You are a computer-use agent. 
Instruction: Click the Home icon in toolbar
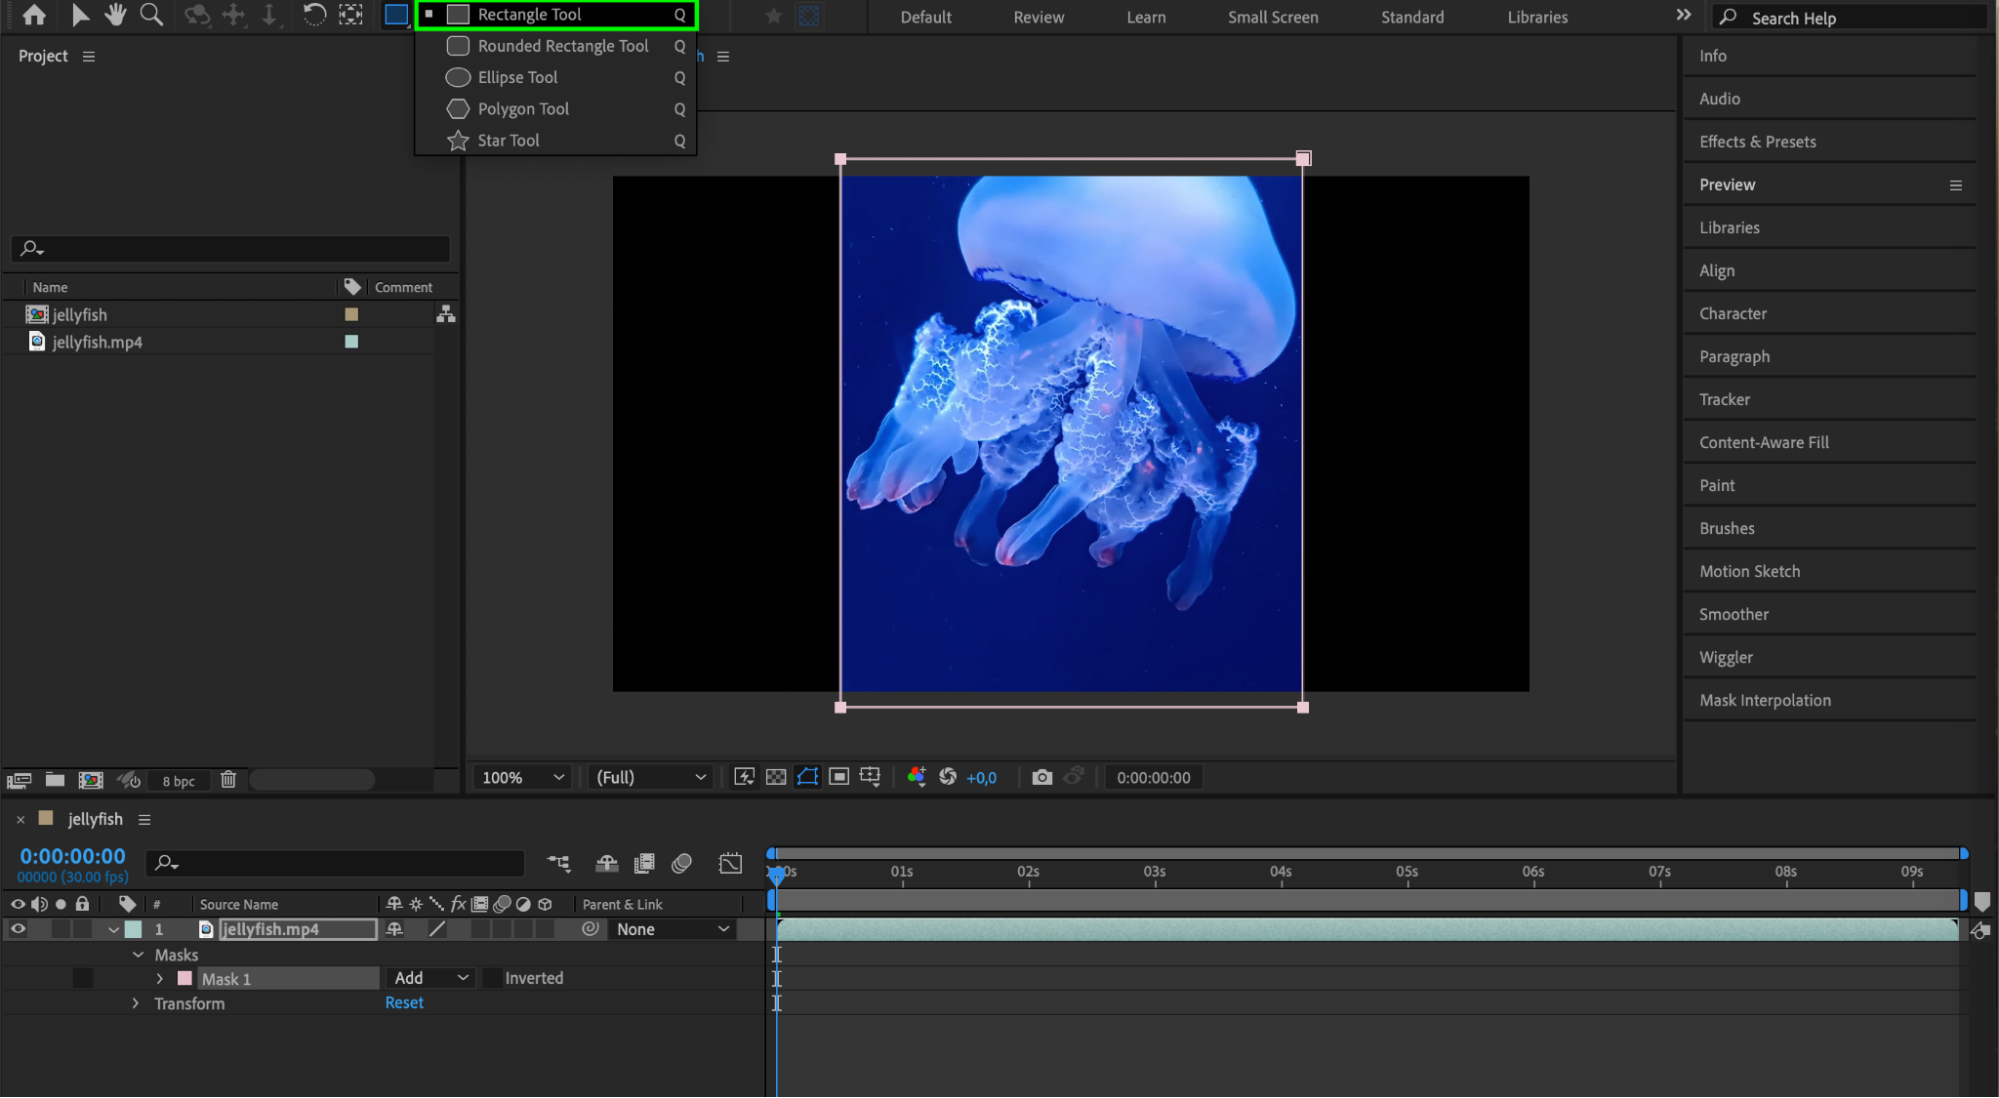pos(34,15)
